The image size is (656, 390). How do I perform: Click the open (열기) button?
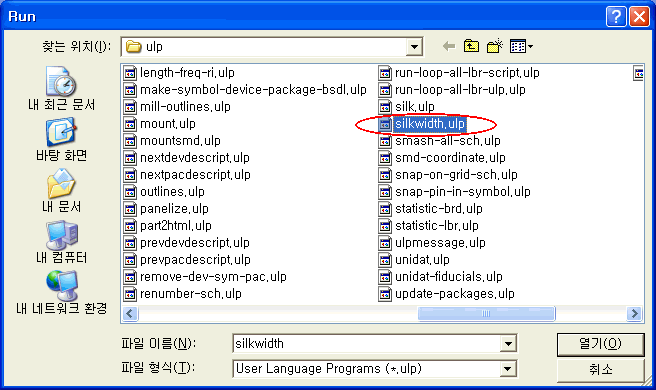[x=600, y=344]
